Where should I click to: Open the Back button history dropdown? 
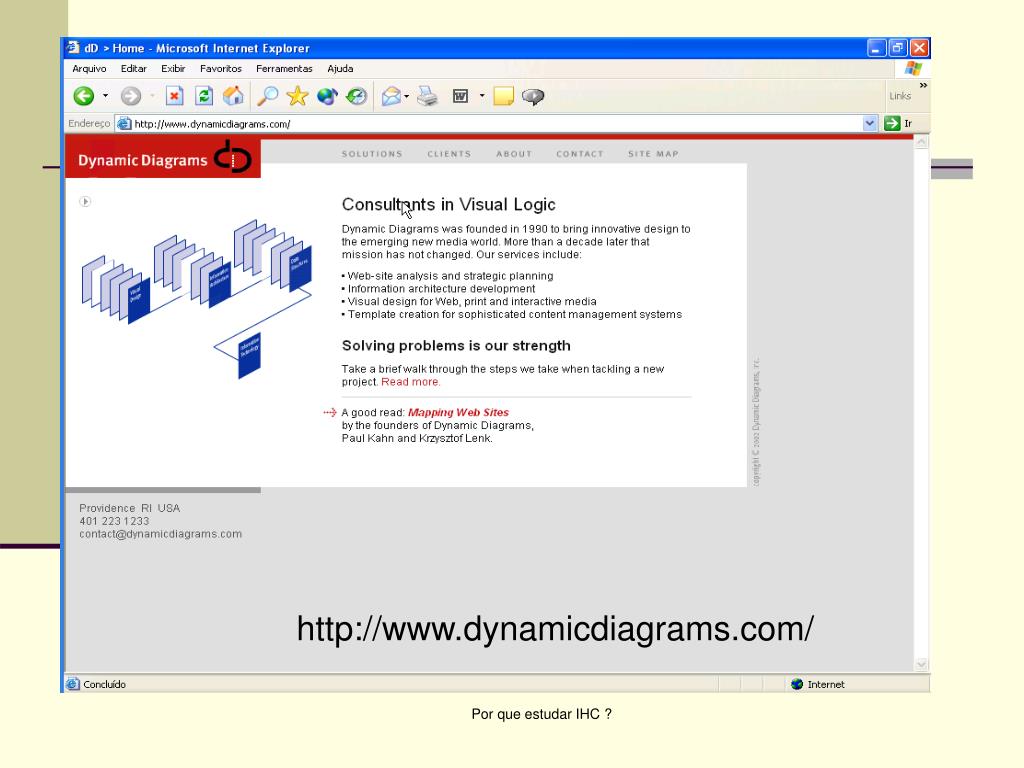[105, 96]
